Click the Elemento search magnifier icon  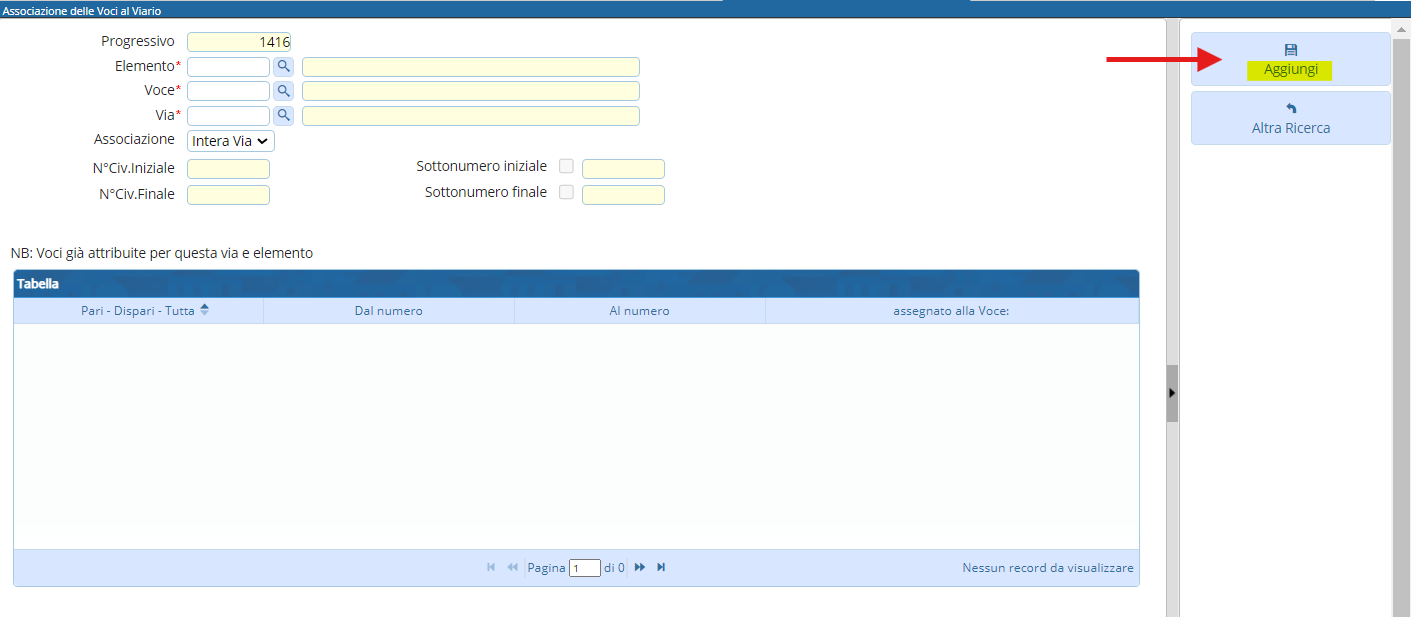click(284, 67)
